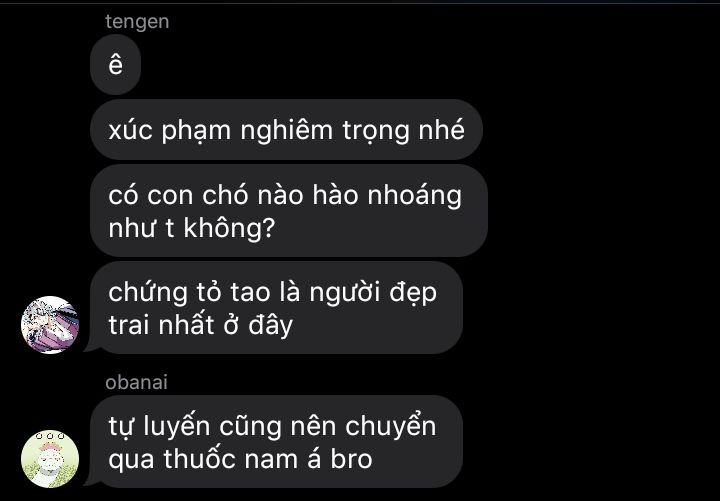
Task: Select the 'ê' message bubble
Action: pyautogui.click(x=115, y=64)
